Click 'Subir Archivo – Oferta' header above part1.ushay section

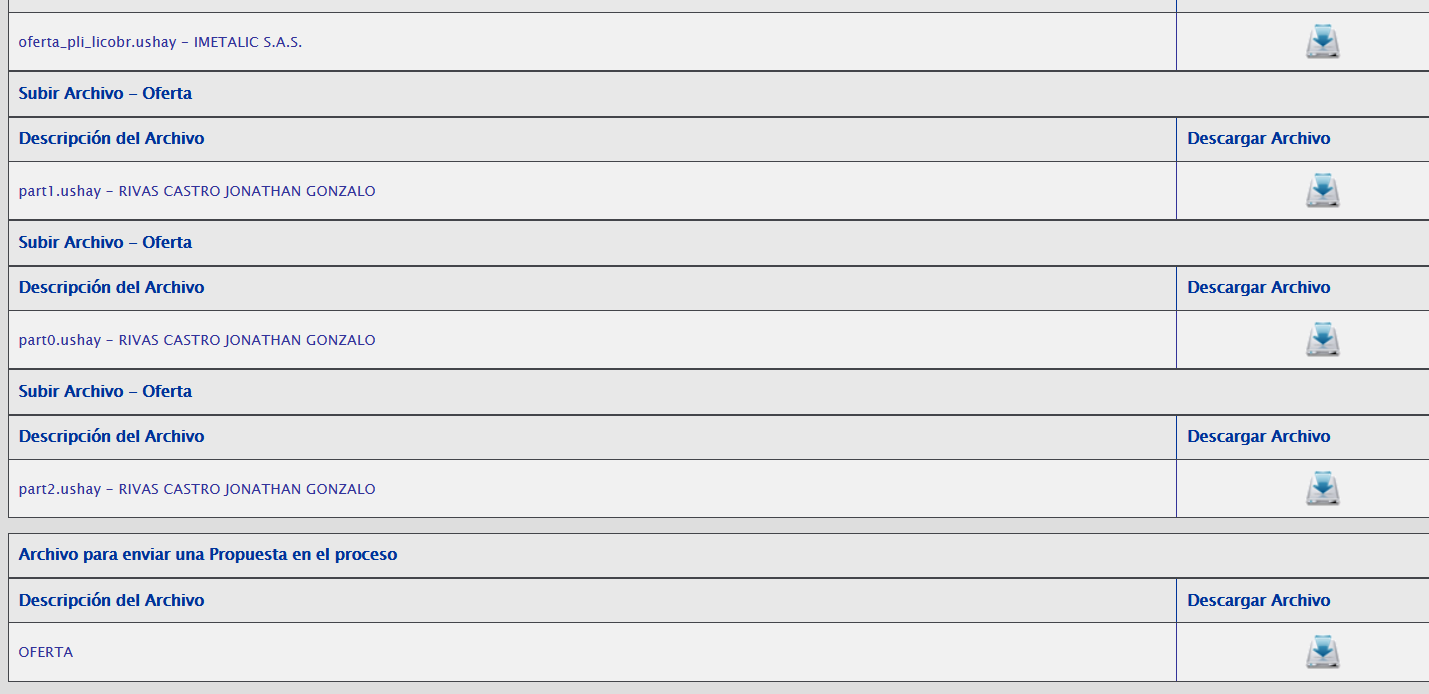(105, 93)
